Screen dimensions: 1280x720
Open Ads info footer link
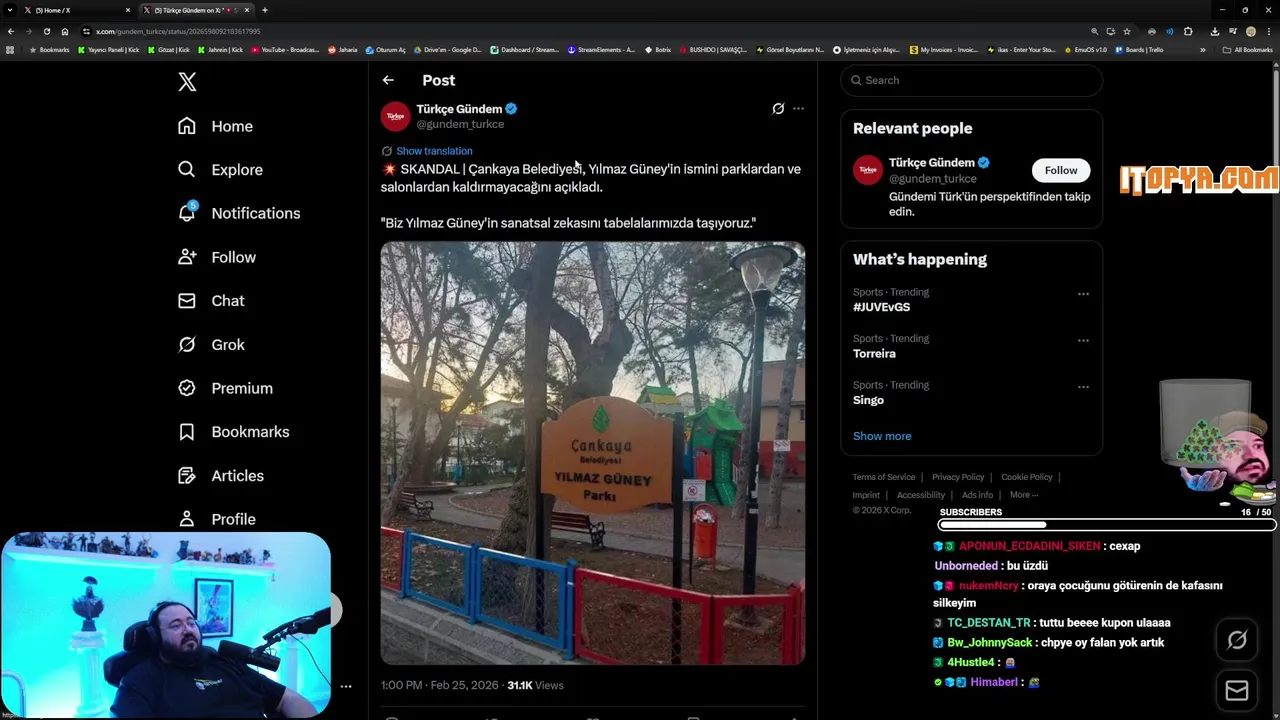click(978, 495)
